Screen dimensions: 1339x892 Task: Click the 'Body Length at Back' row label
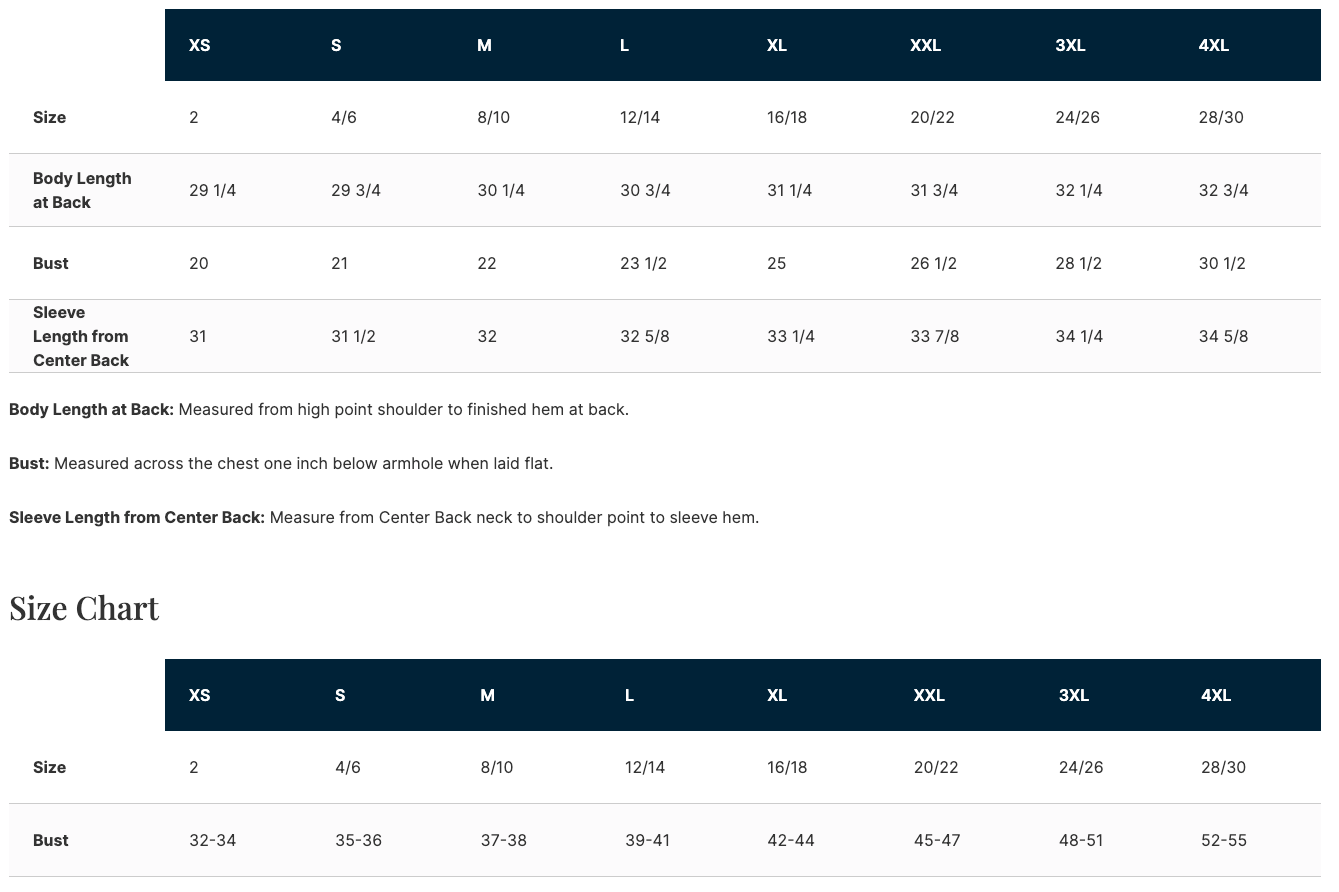(82, 190)
